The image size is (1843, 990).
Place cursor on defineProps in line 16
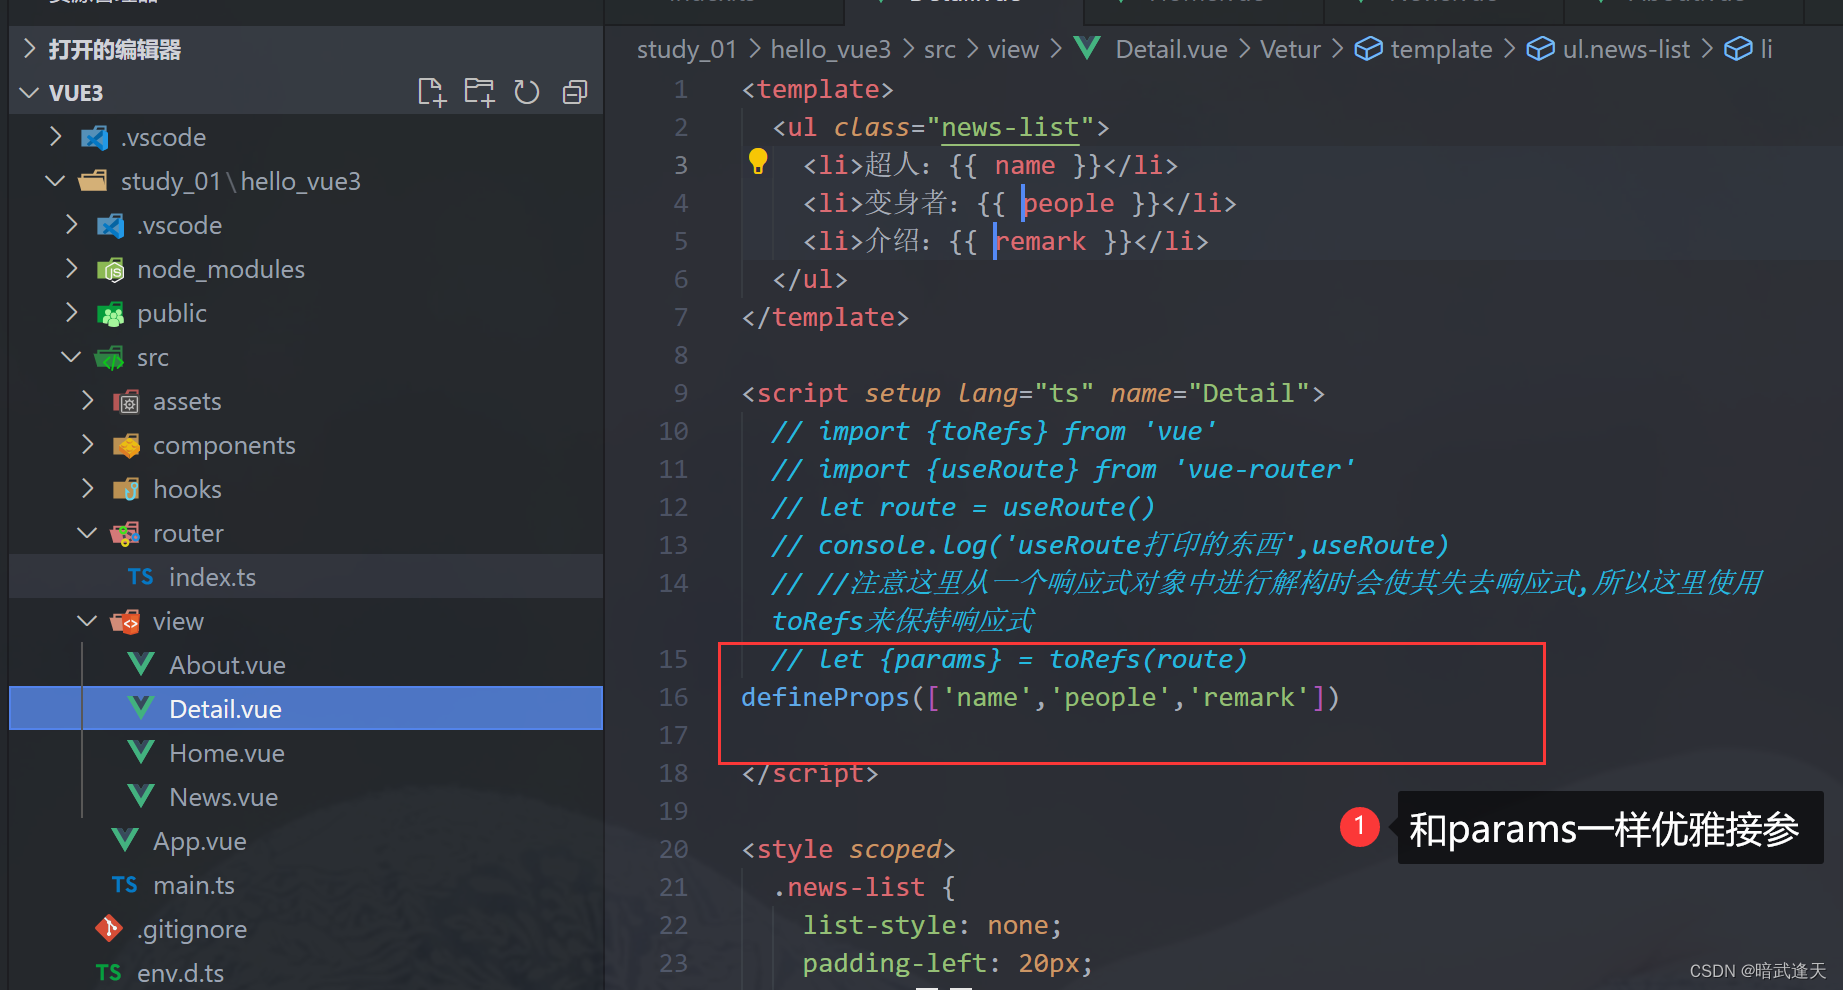(825, 697)
